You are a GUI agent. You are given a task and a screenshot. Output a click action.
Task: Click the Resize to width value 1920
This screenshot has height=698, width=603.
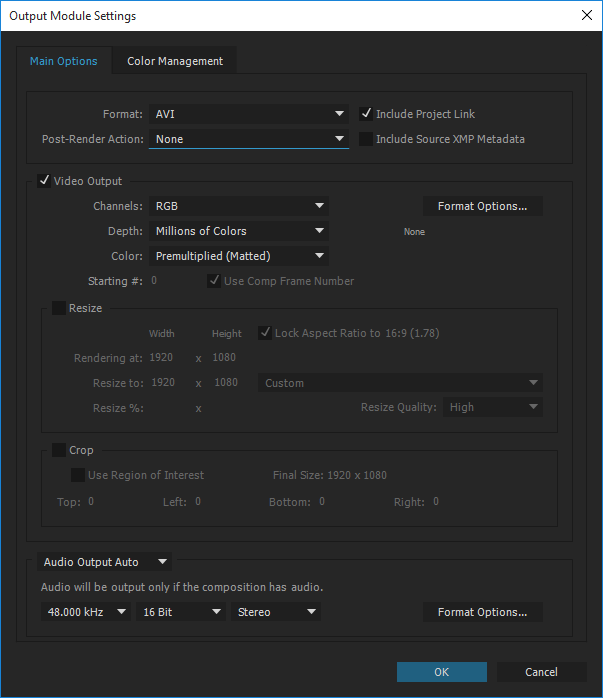tap(163, 382)
